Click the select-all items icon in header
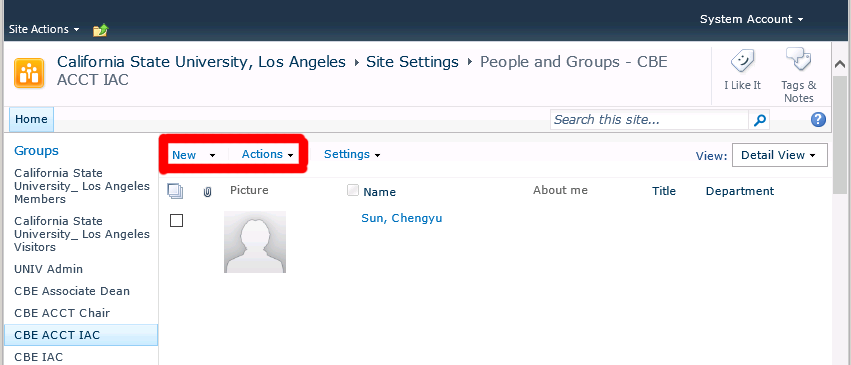Image resolution: width=851 pixels, height=365 pixels. click(175, 191)
